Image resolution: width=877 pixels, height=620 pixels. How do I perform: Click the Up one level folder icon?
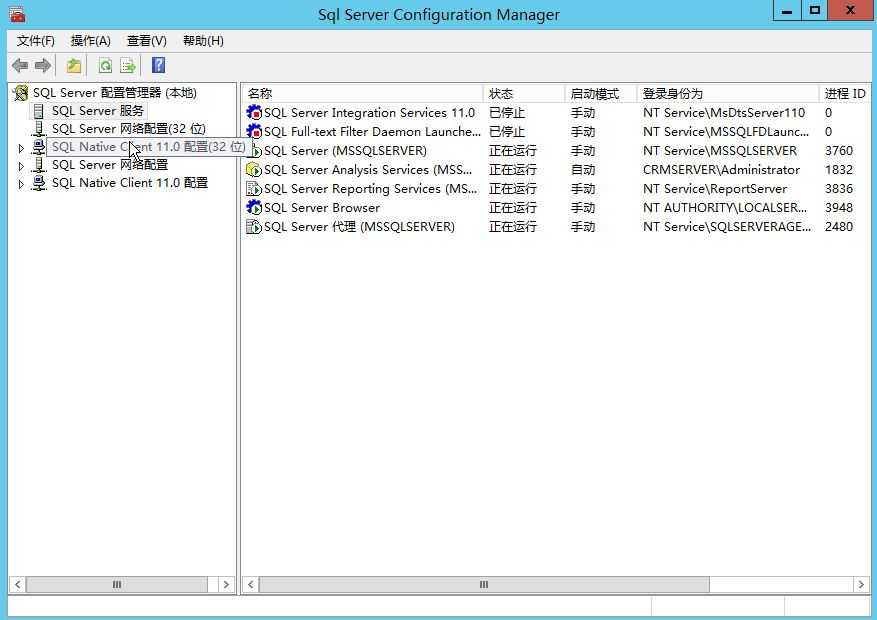[x=74, y=66]
